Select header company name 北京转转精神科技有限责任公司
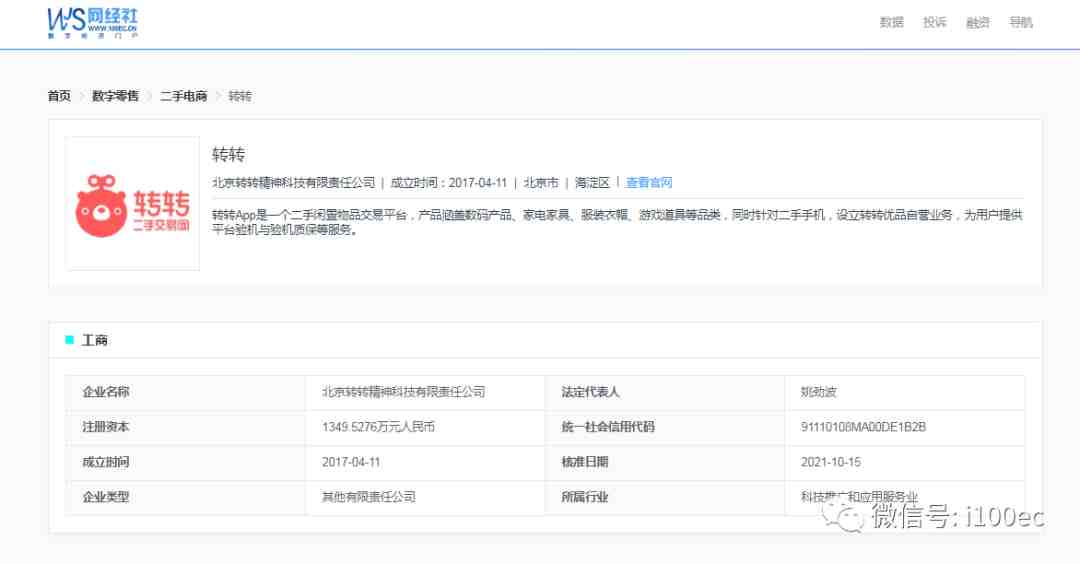1080x564 pixels. pyautogui.click(x=293, y=182)
